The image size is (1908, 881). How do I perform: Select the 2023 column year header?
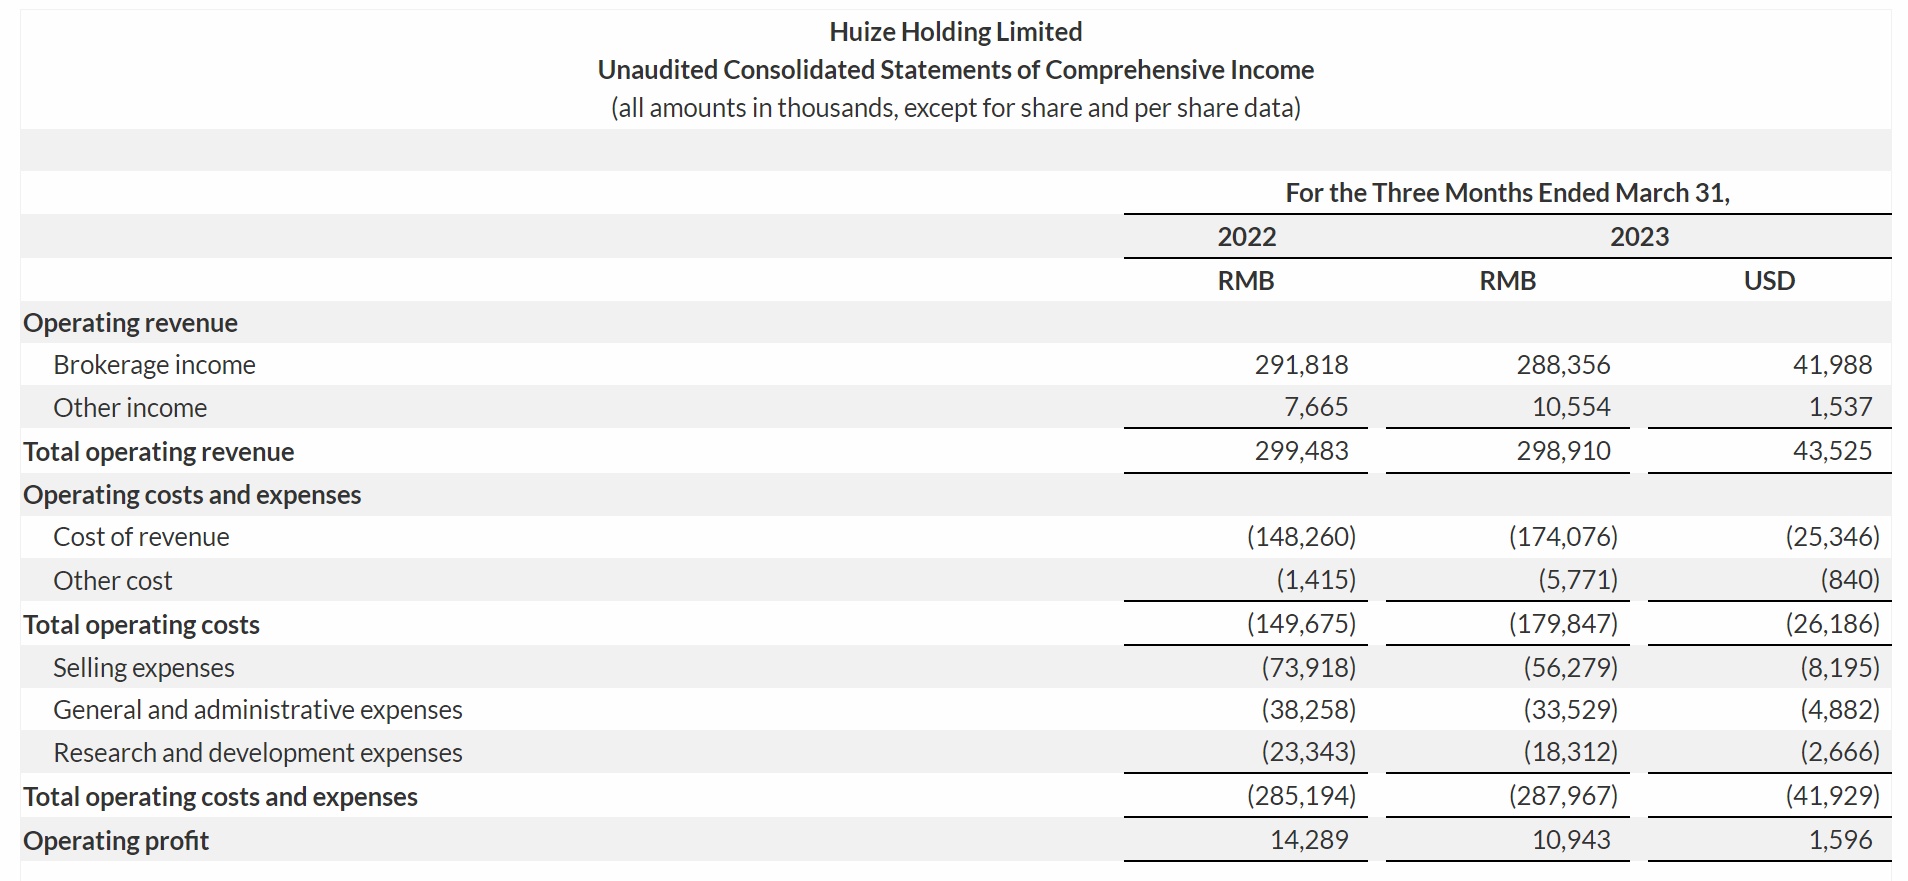1639,237
